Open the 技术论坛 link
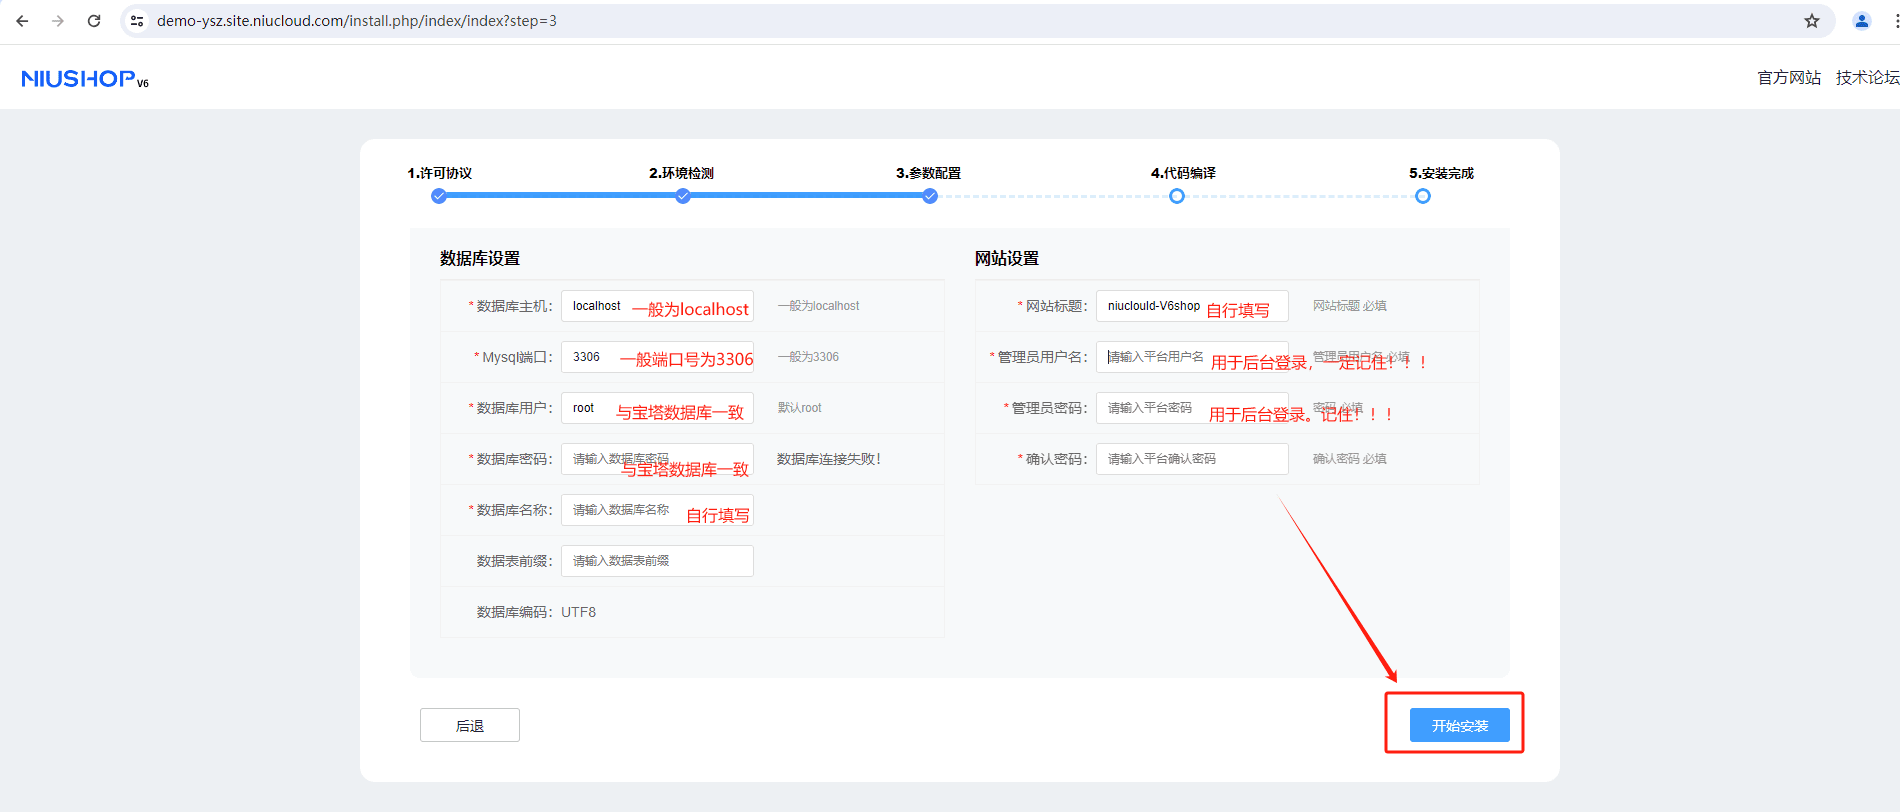The image size is (1900, 812). point(1866,78)
